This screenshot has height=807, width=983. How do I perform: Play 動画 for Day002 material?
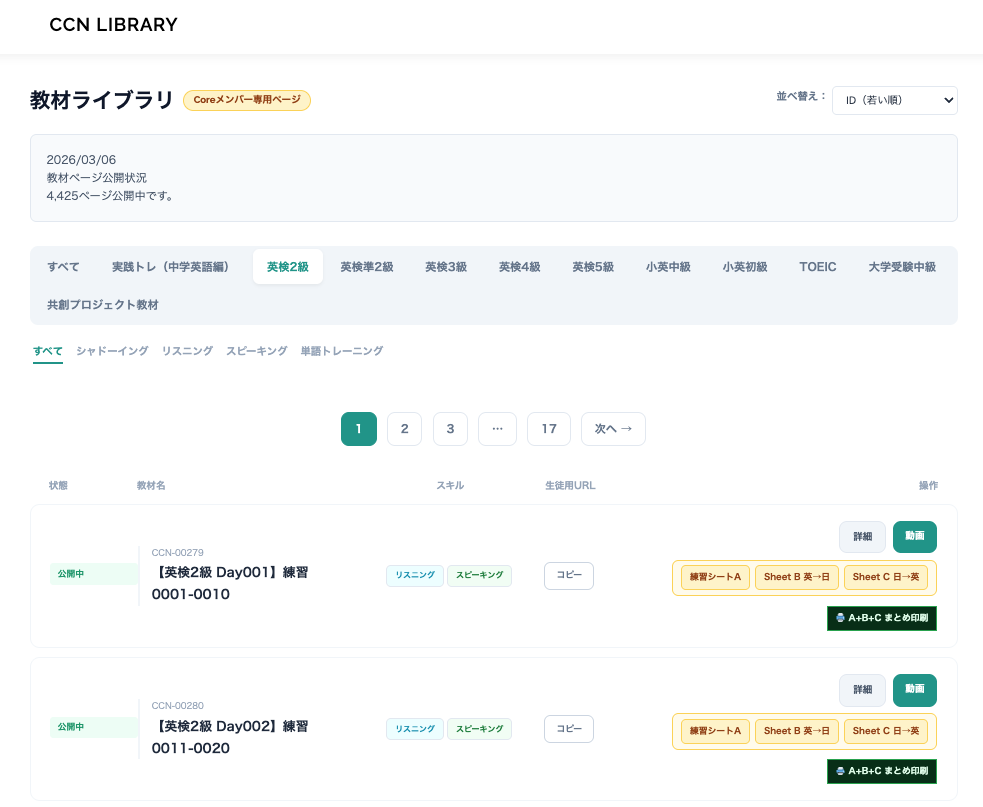click(x=914, y=690)
